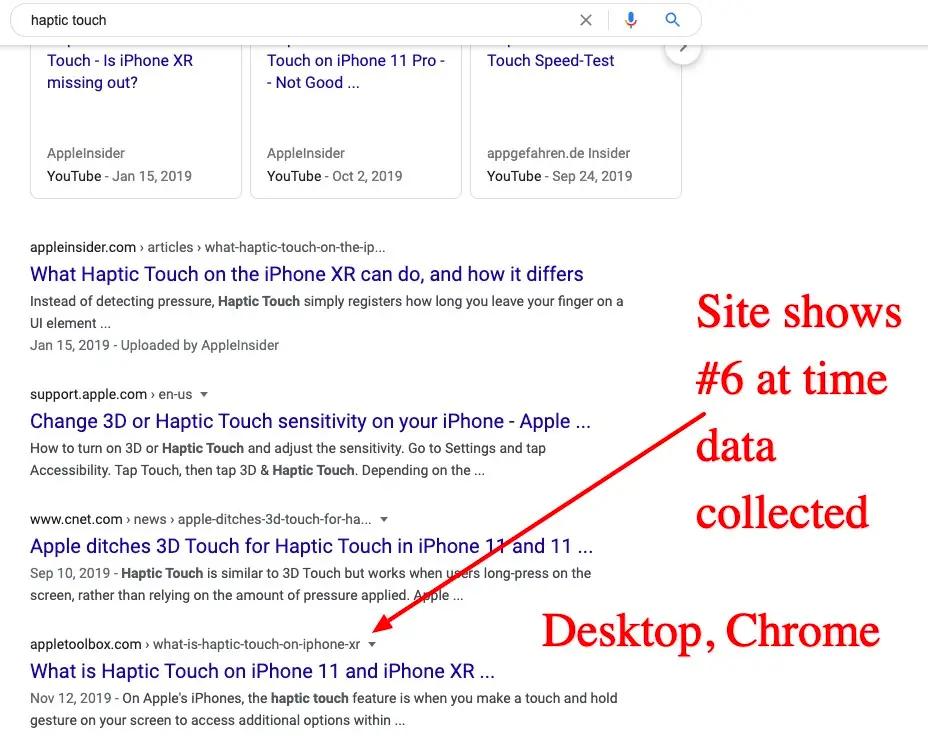
Task: Advance the video carousel with the right chevron
Action: pos(683,47)
